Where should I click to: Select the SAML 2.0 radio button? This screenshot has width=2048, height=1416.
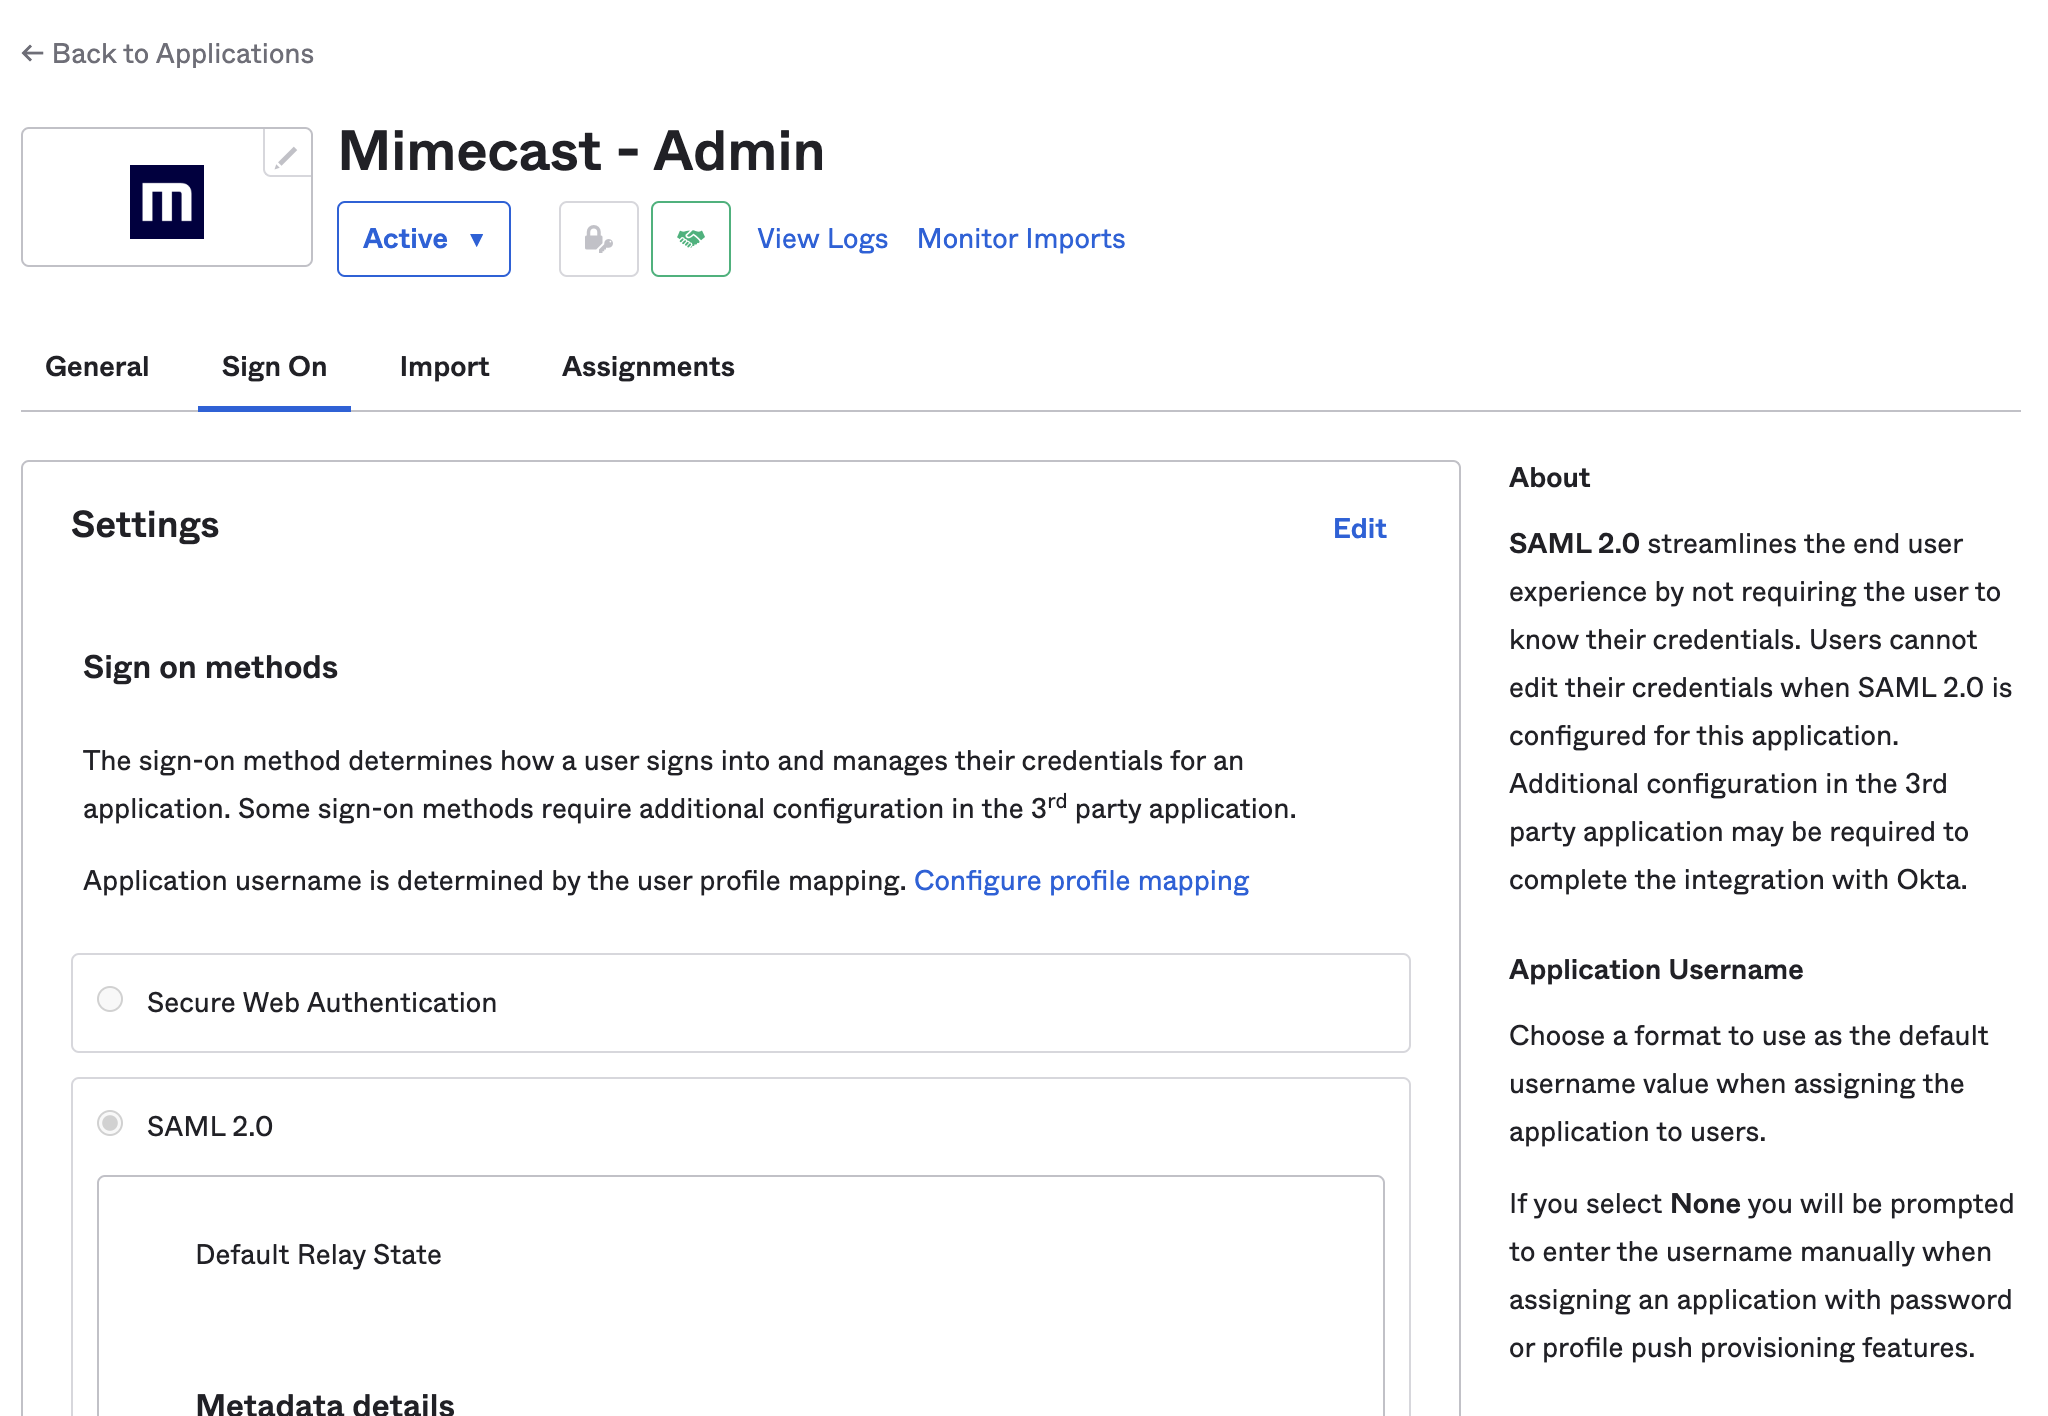[x=110, y=1122]
